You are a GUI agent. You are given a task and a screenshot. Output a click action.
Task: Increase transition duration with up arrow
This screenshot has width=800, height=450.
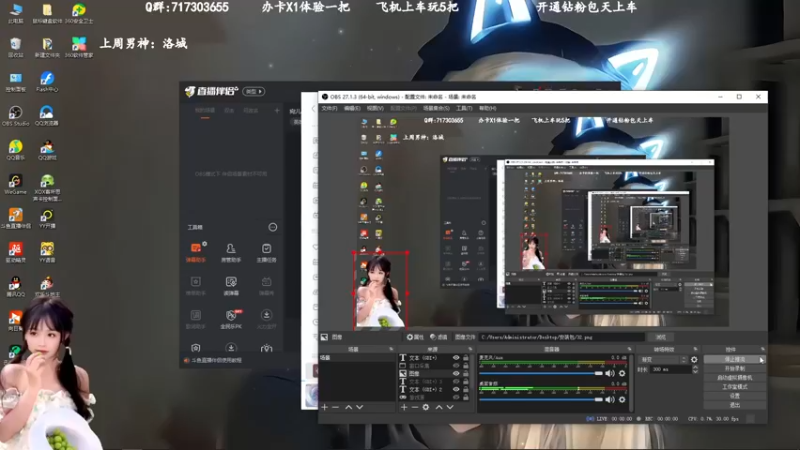coord(695,367)
